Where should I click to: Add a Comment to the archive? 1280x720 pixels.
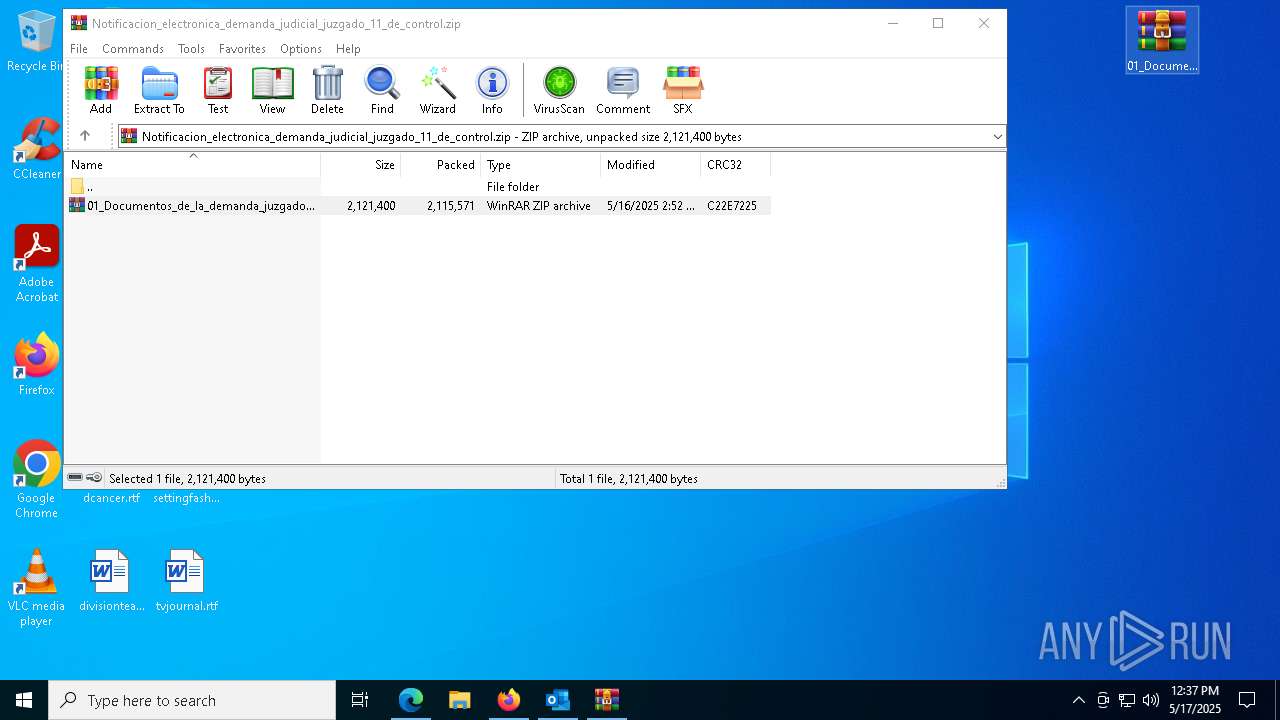point(623,91)
